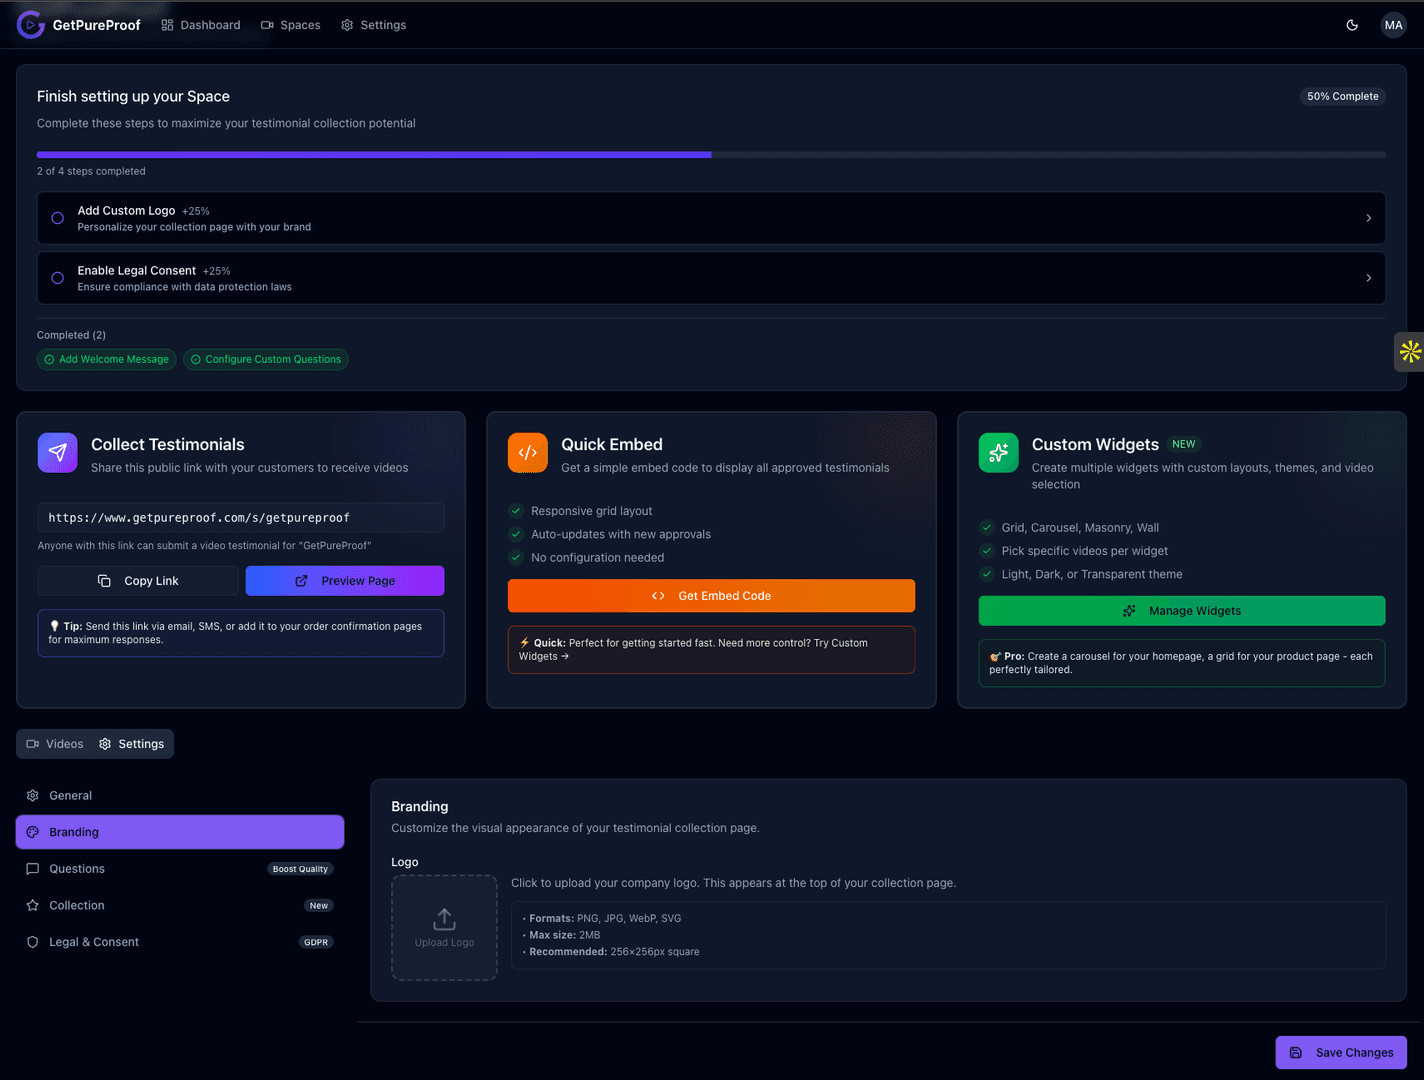Viewport: 1424px width, 1080px height.
Task: Click the Get Embed Code button
Action: pos(711,596)
